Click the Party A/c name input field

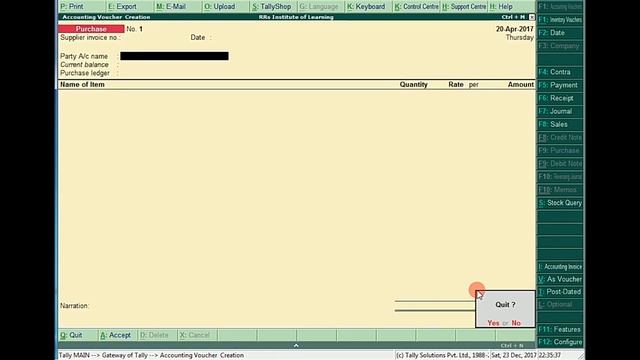[x=174, y=56]
